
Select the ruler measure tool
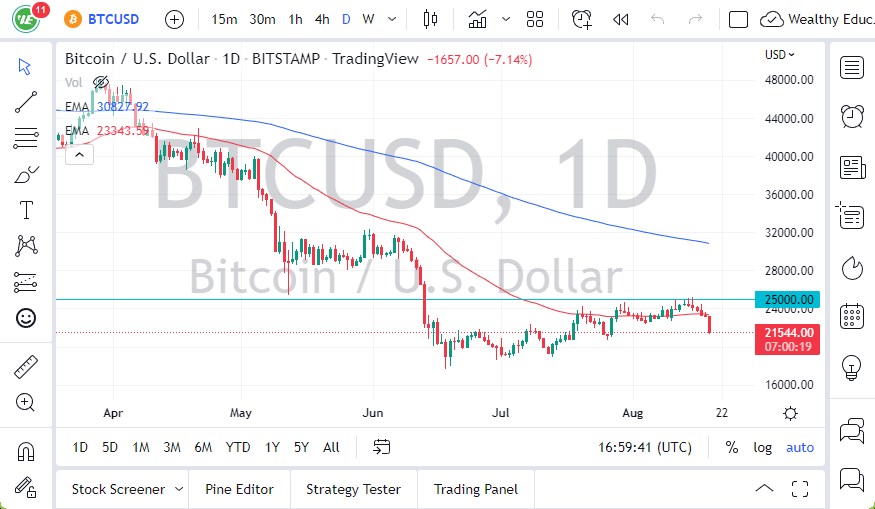[26, 367]
